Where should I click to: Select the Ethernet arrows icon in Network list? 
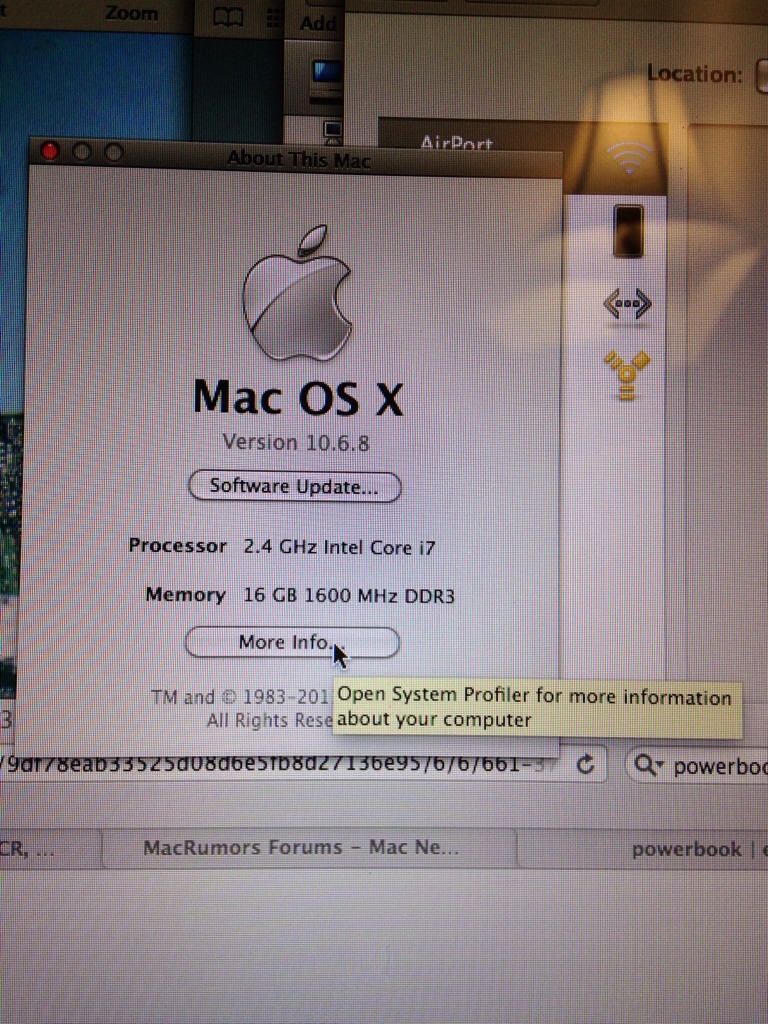[x=627, y=304]
